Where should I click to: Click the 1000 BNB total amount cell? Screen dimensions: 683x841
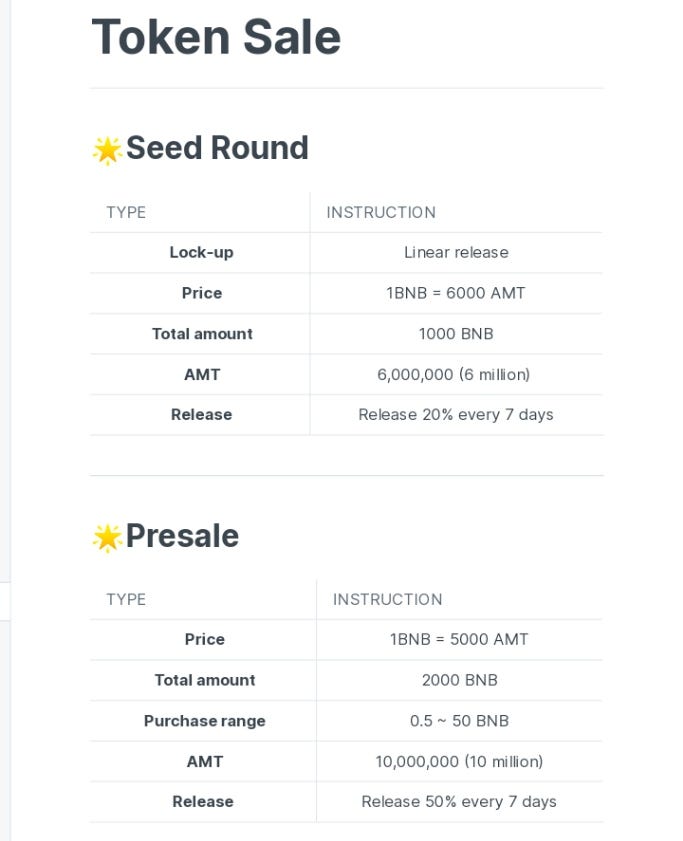[x=456, y=334]
